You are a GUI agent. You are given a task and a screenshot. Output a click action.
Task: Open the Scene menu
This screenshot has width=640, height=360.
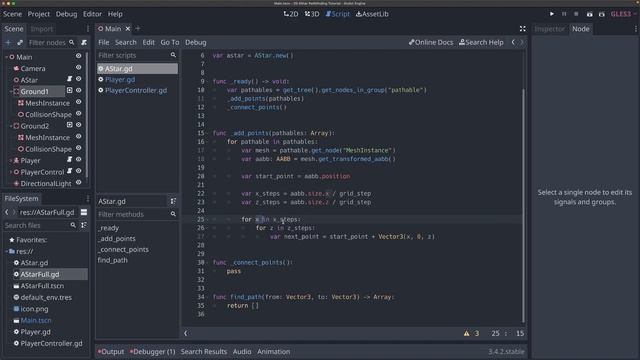(x=13, y=14)
